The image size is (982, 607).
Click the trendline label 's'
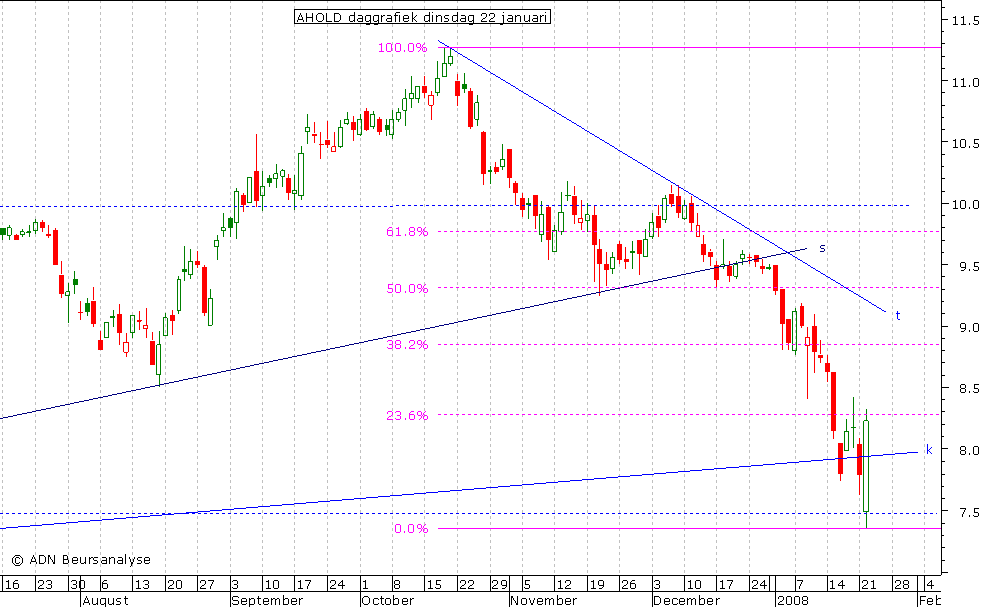(822, 249)
